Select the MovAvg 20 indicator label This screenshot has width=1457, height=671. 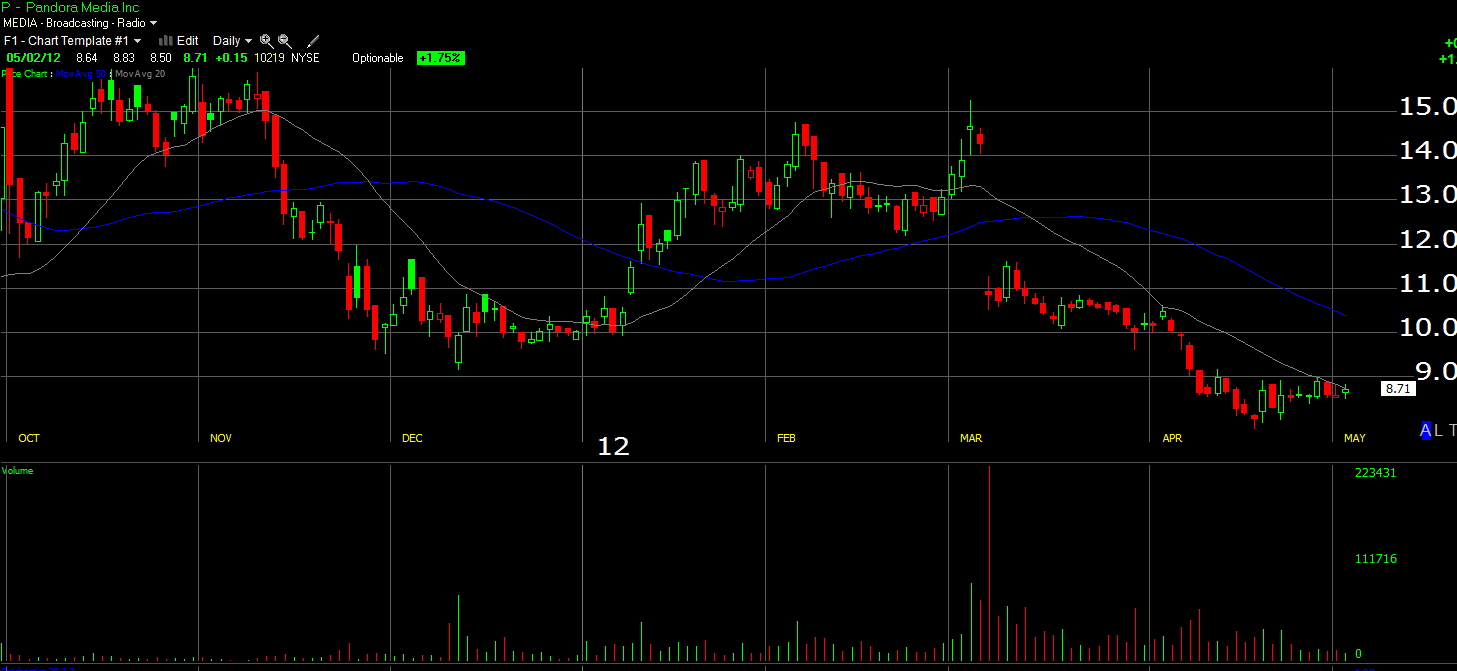point(140,74)
